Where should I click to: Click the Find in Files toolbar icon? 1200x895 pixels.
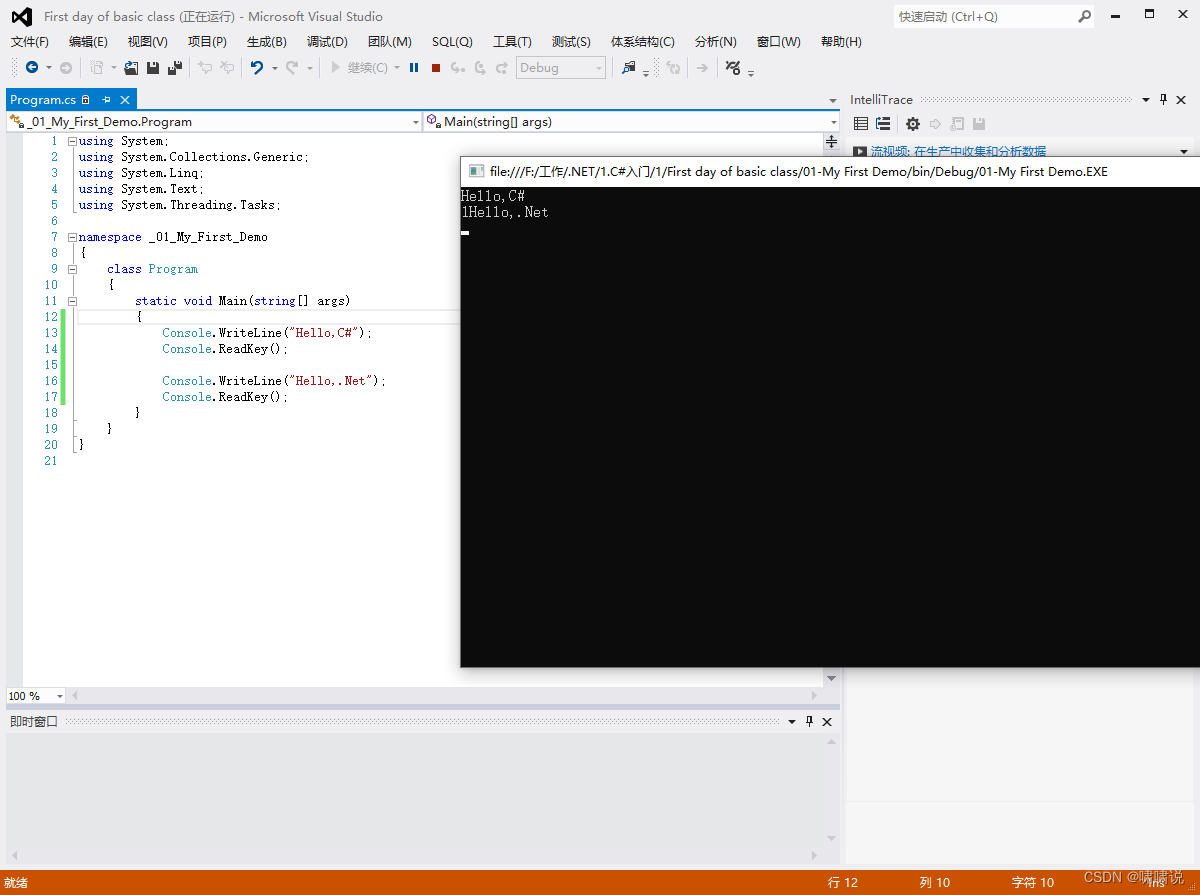pyautogui.click(x=629, y=67)
